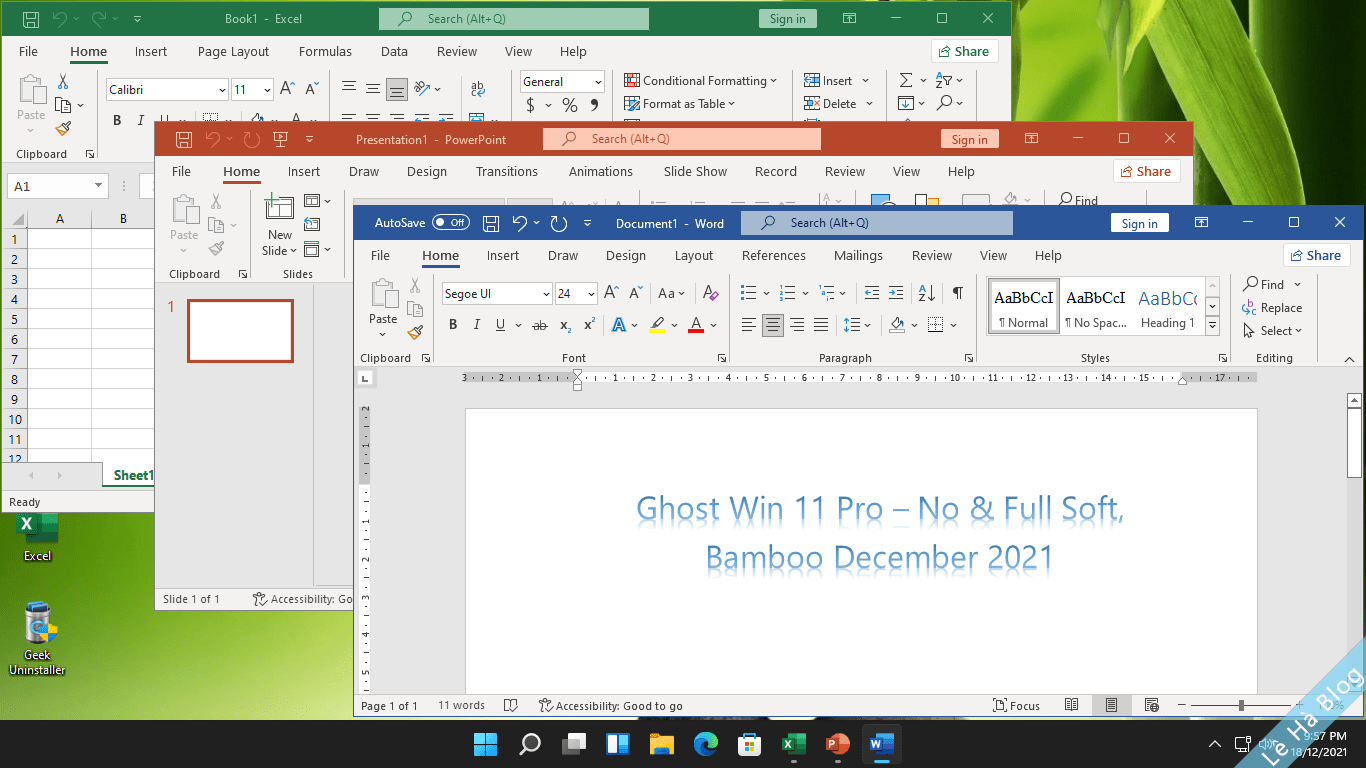
Task: Click Start From Beginning icon in PowerPoint
Action: (x=280, y=139)
